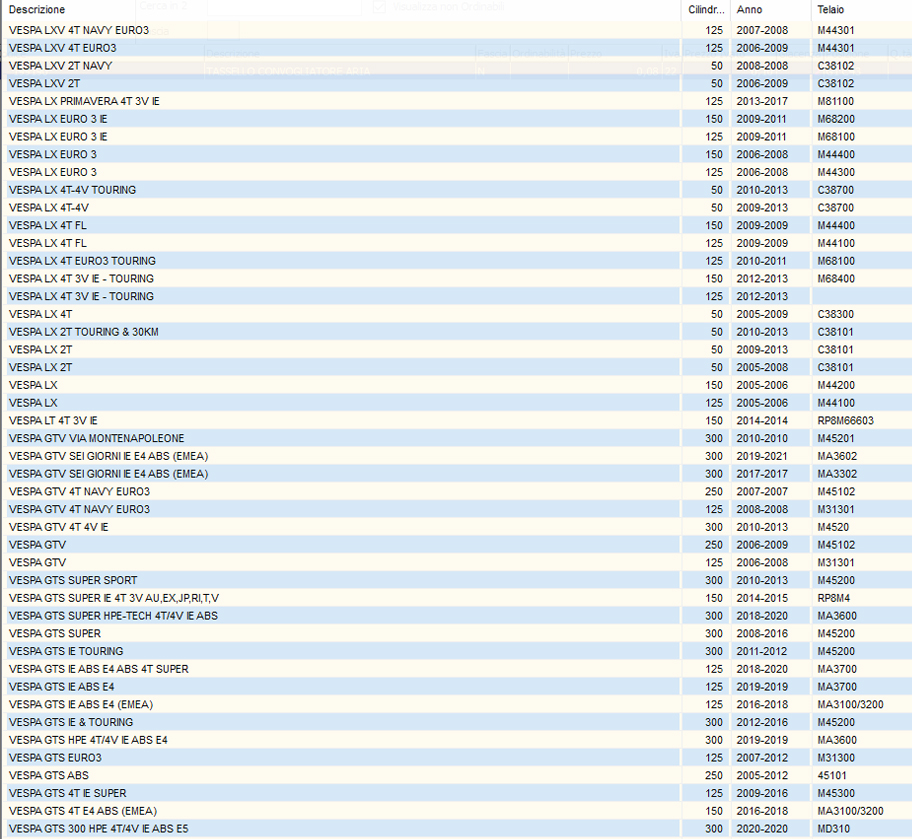
Task: Select VESPA GTS ABS 250 row
Action: tap(456, 776)
